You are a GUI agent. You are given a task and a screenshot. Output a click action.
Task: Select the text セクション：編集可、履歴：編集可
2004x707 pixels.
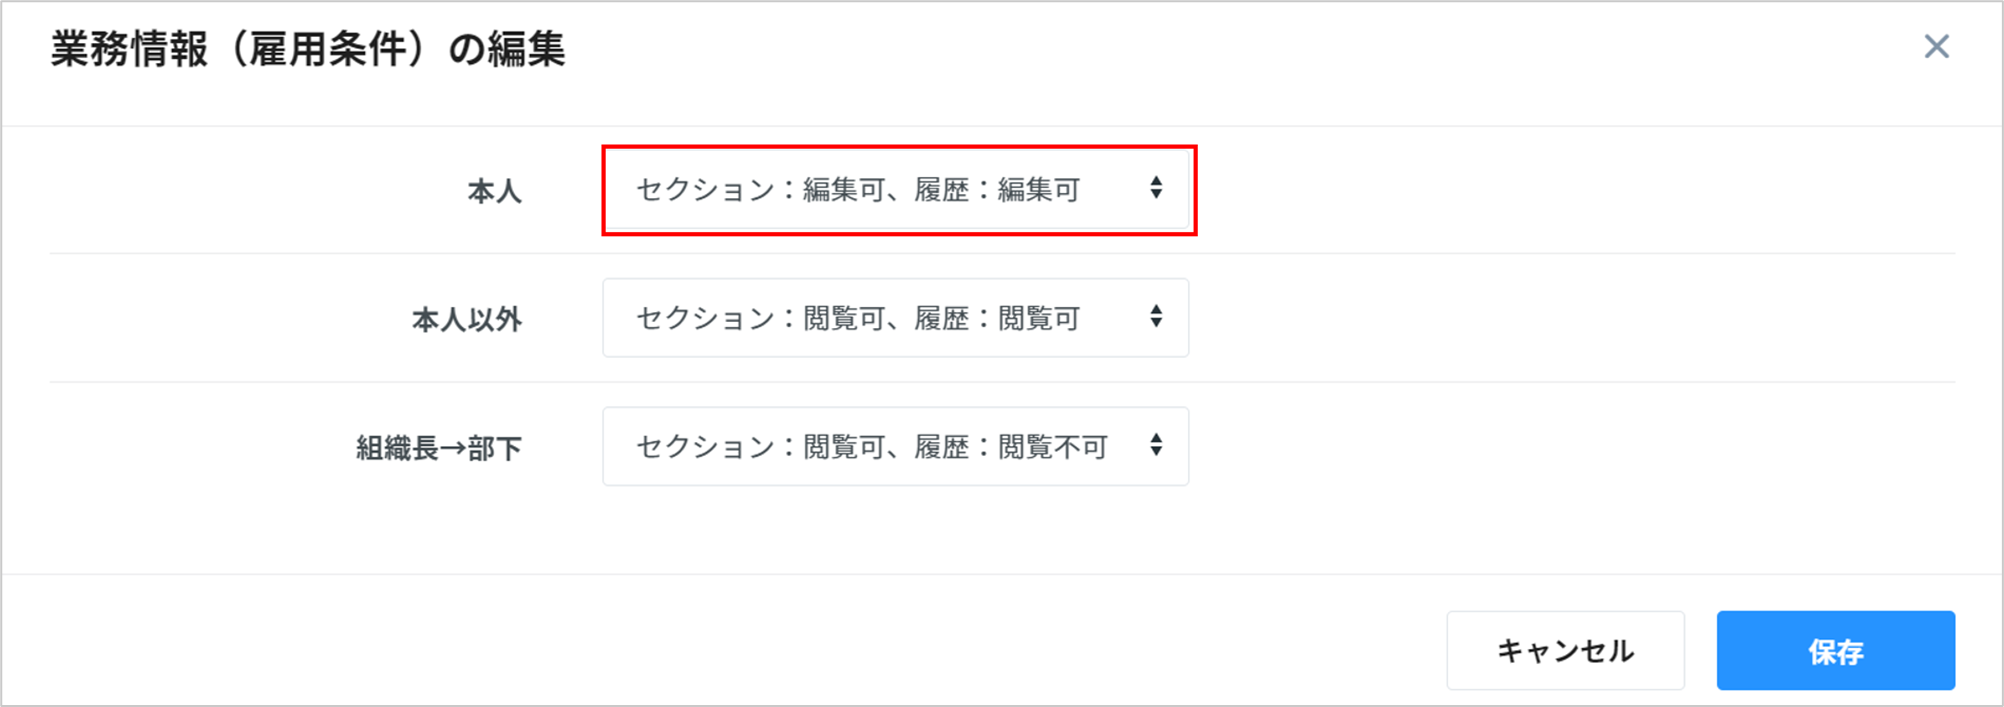[x=858, y=190]
